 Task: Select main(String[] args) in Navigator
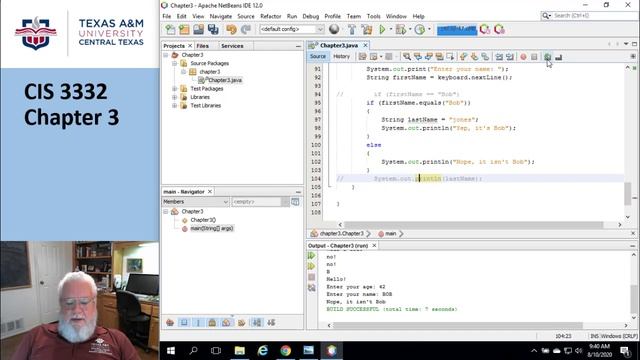point(211,228)
